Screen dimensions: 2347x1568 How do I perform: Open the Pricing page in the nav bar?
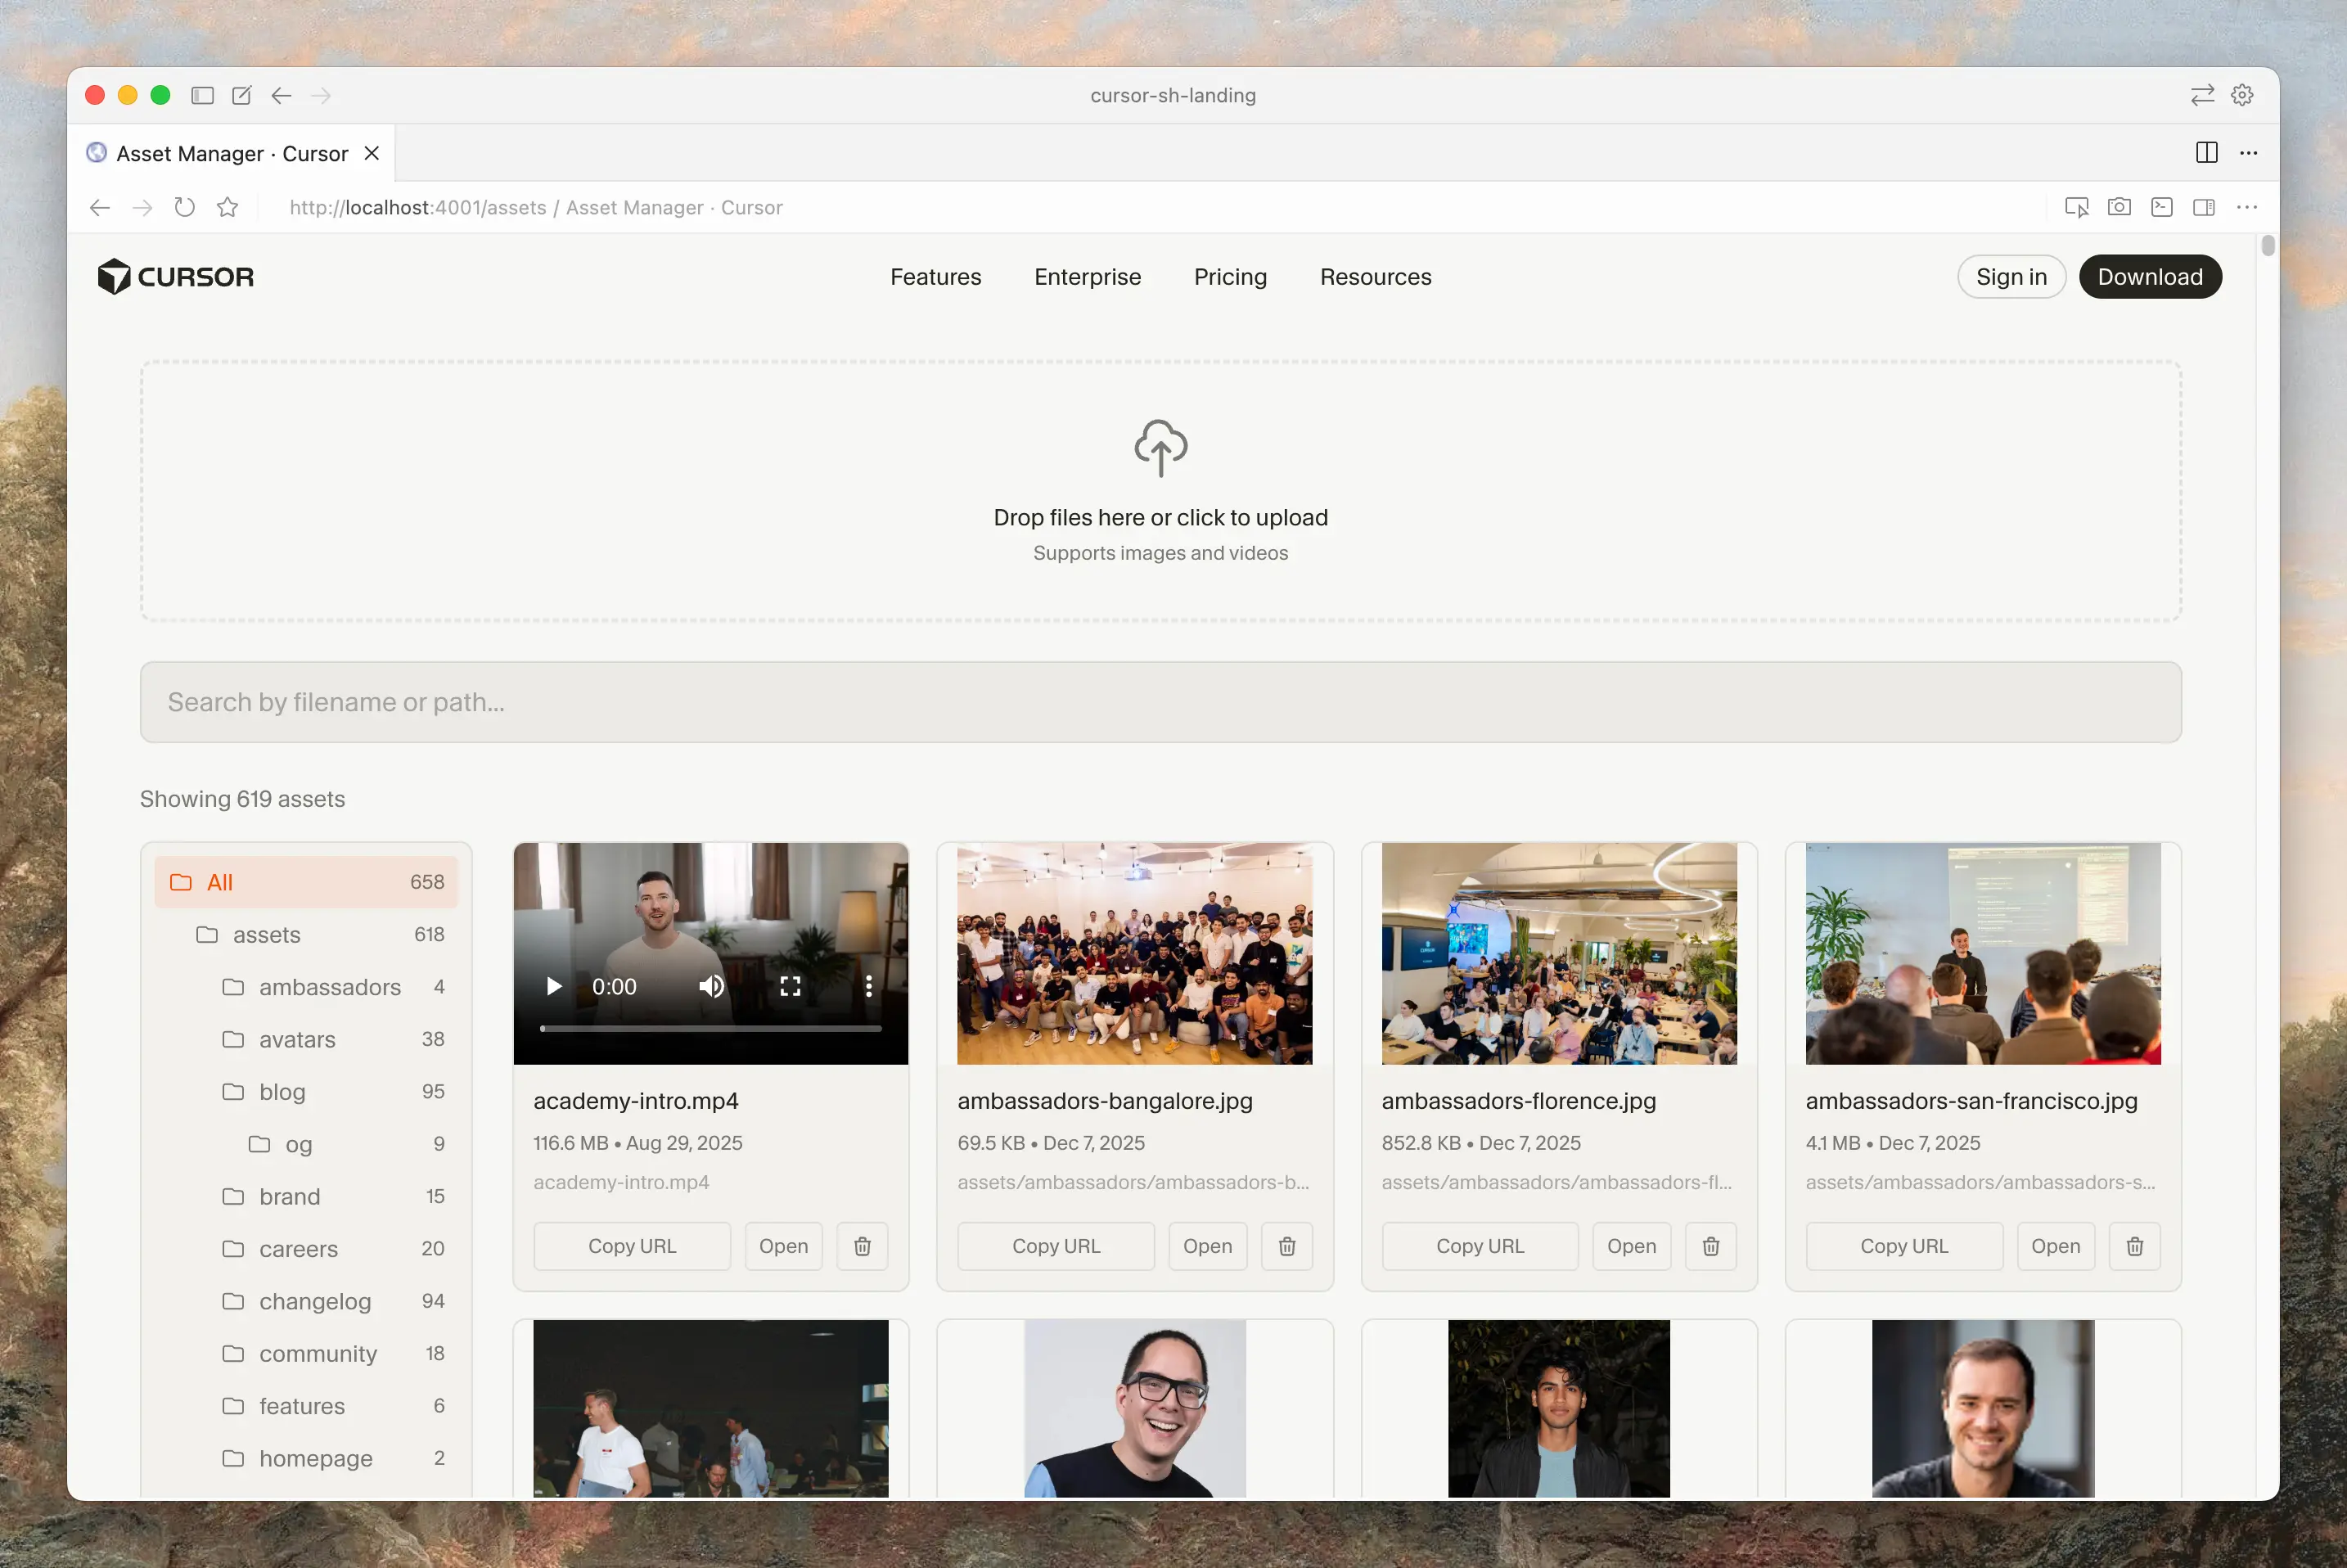[x=1229, y=277]
